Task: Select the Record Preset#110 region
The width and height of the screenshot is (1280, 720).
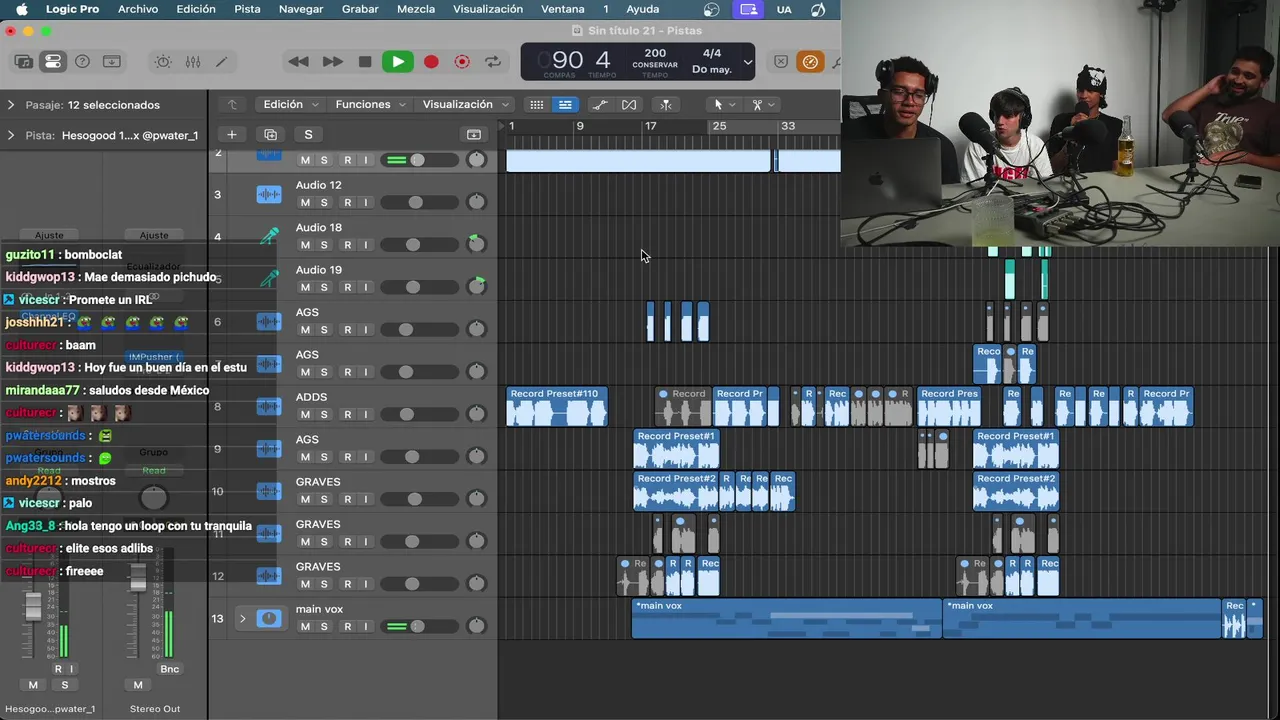Action: pyautogui.click(x=557, y=406)
